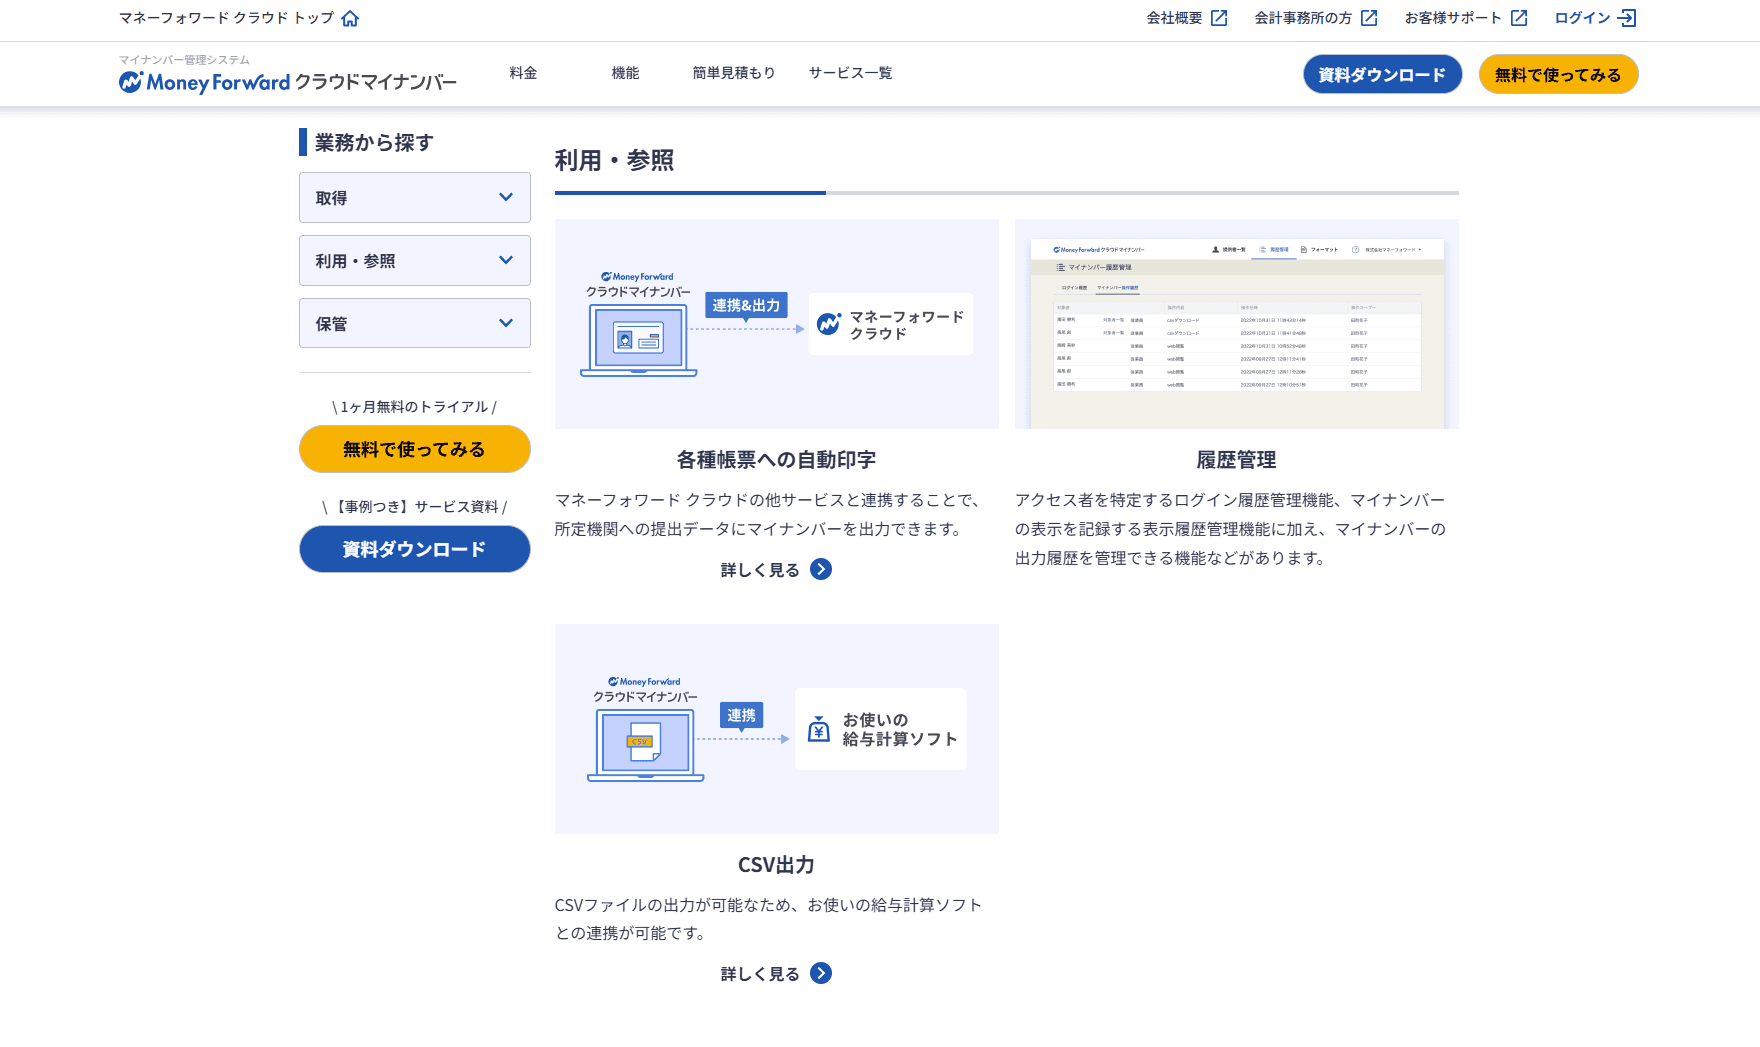Image resolution: width=1760 pixels, height=1047 pixels.
Task: Click the CSV出力 heading
Action: click(x=777, y=865)
